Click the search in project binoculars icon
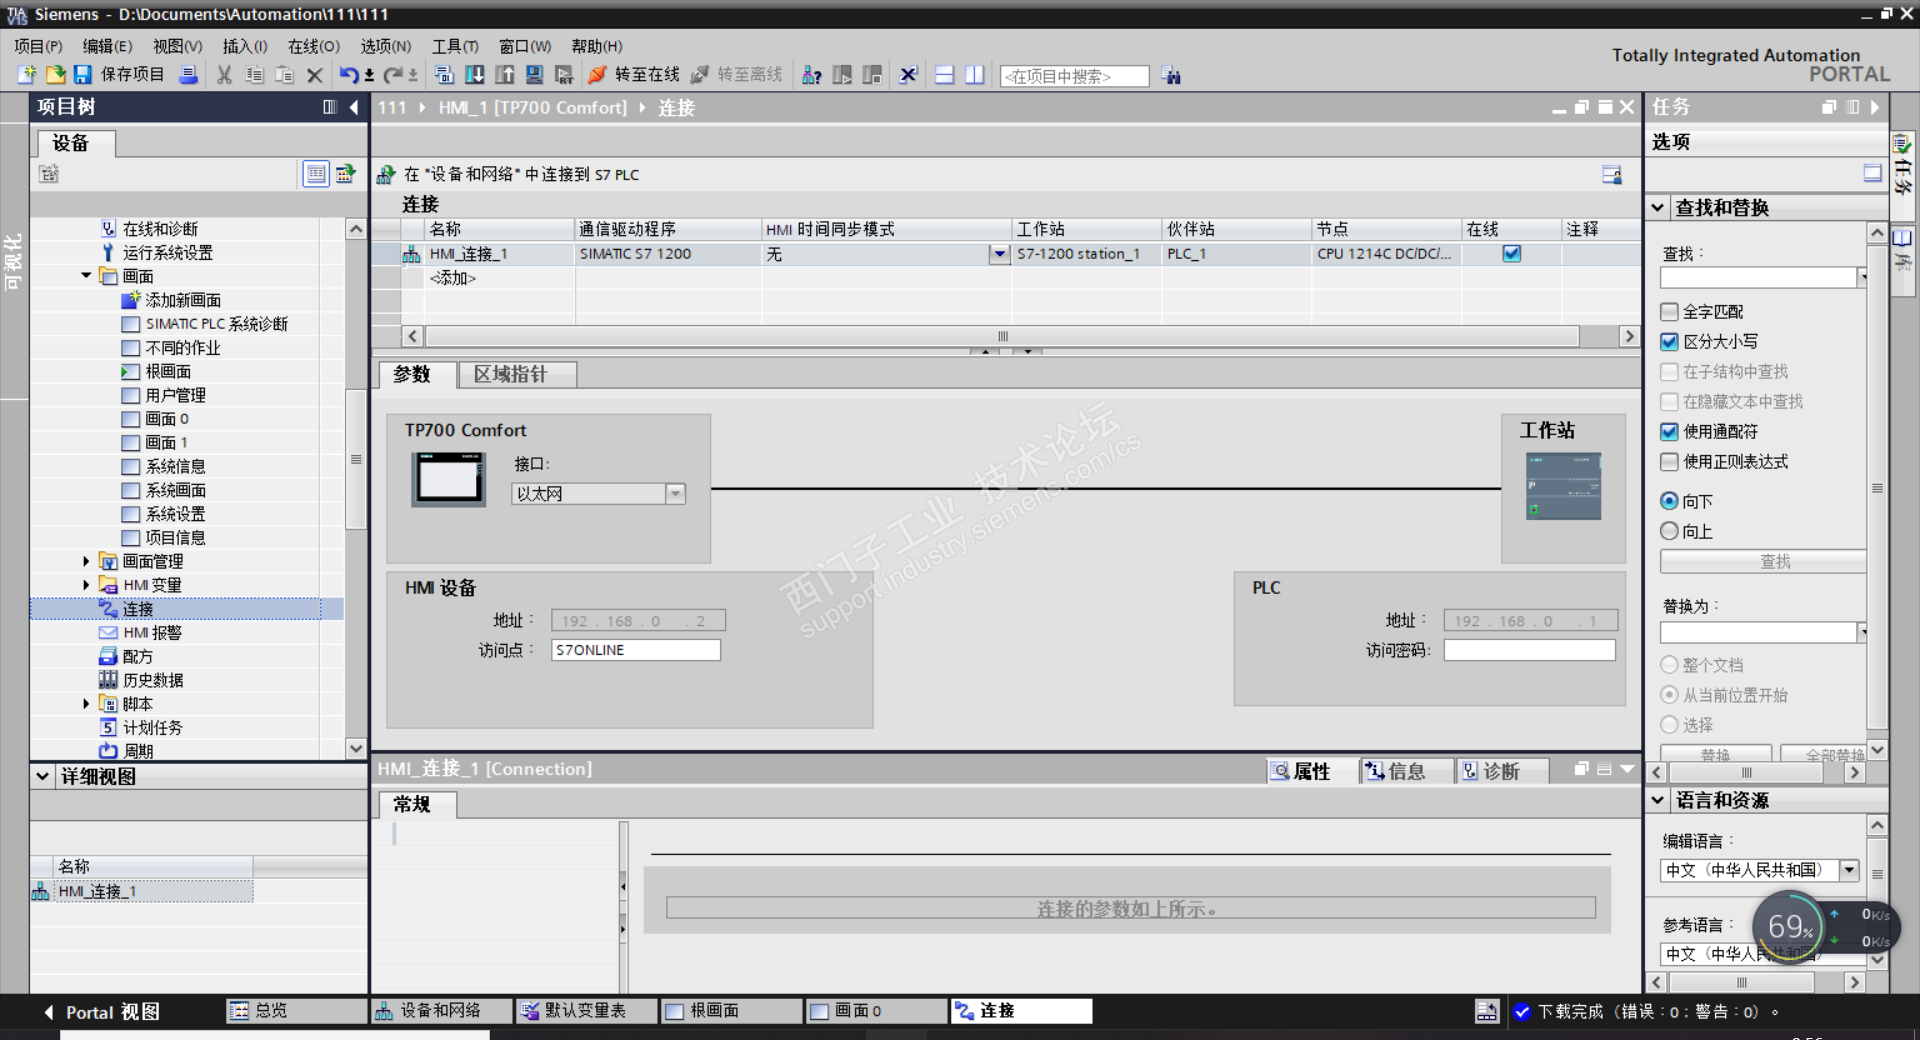This screenshot has height=1040, width=1920. [1172, 76]
